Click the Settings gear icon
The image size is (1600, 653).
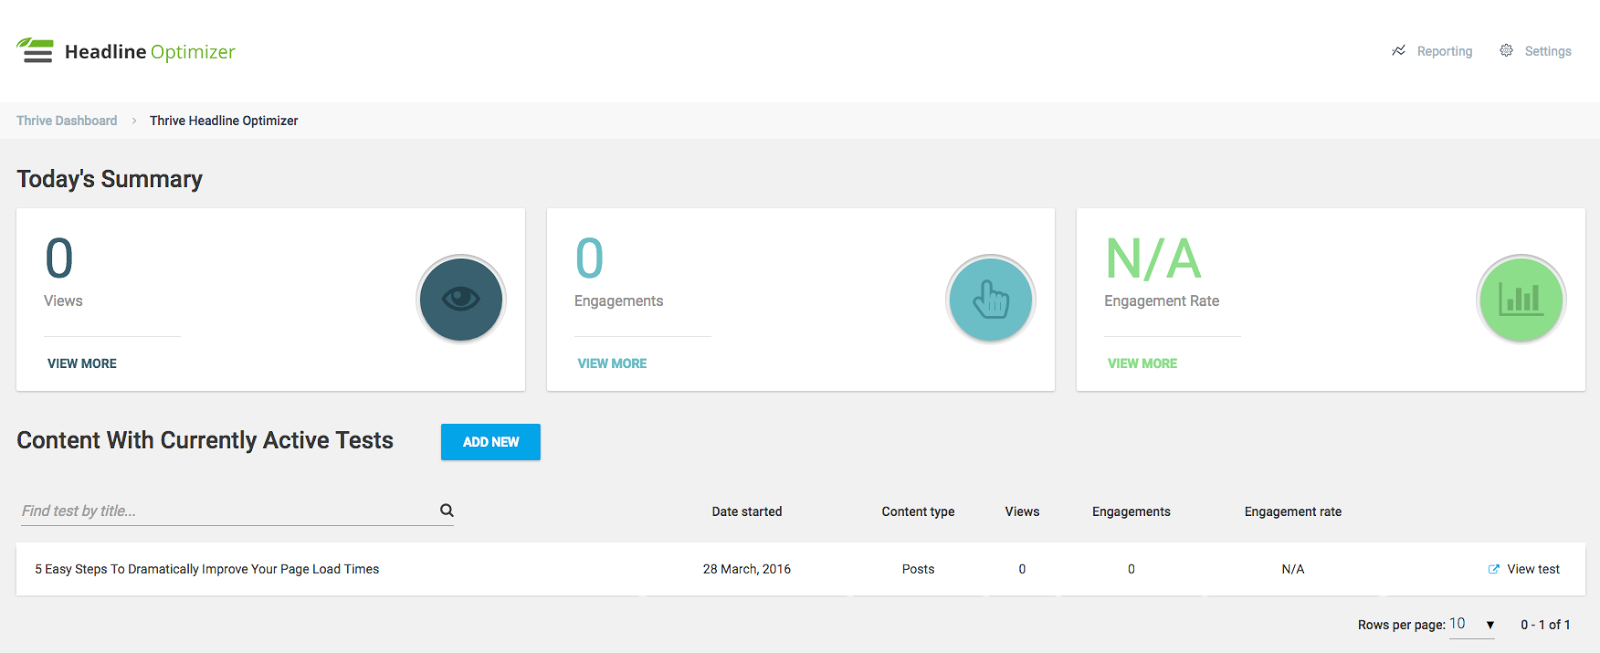coord(1506,51)
